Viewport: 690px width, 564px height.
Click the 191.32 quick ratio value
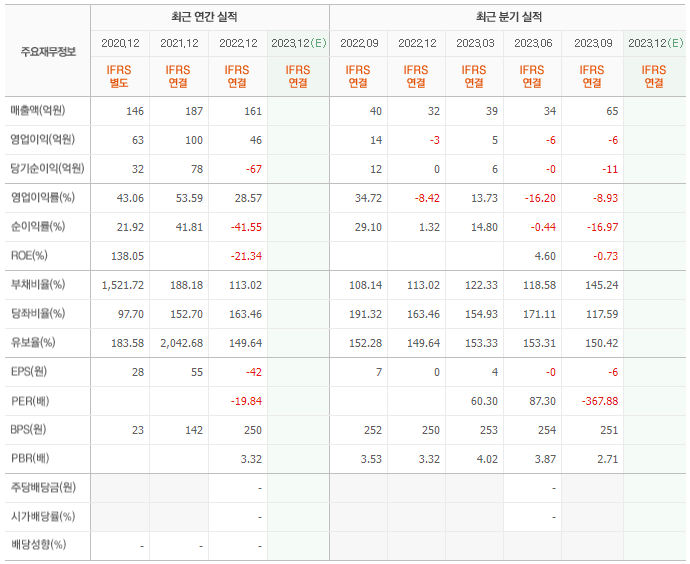click(x=366, y=314)
